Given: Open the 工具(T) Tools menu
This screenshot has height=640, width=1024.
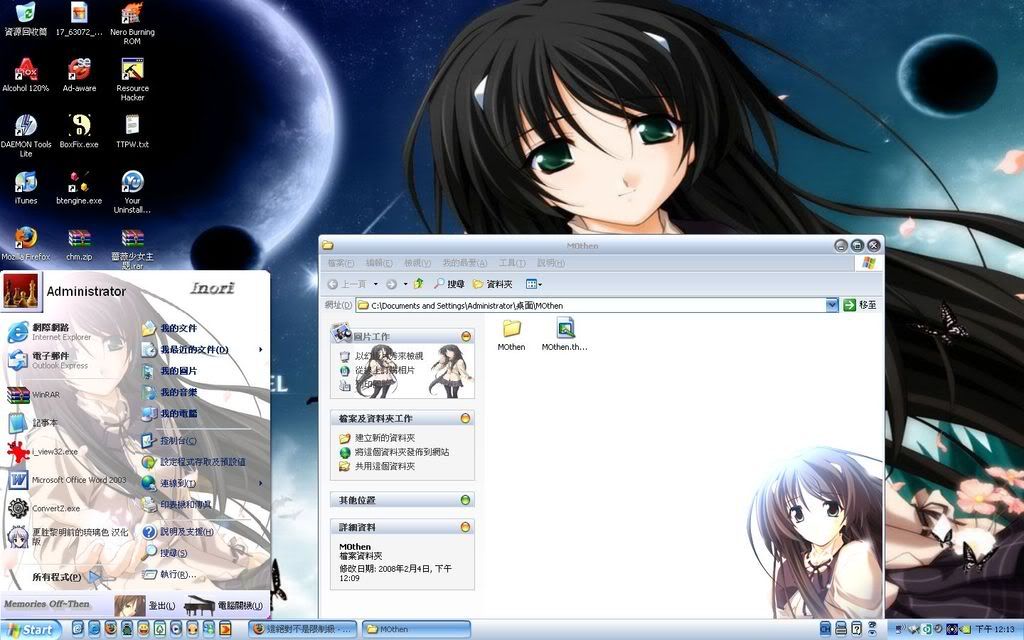Looking at the screenshot, I should coord(512,263).
